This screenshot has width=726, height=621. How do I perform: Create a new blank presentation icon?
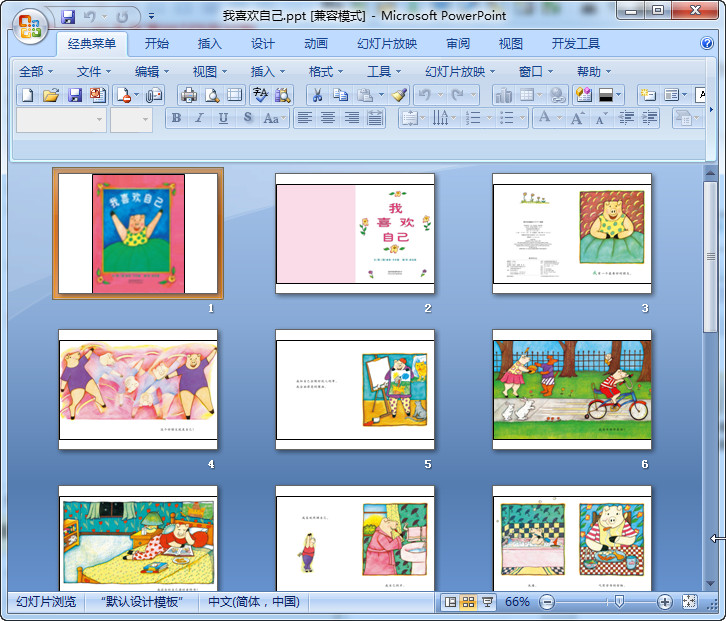tap(27, 95)
